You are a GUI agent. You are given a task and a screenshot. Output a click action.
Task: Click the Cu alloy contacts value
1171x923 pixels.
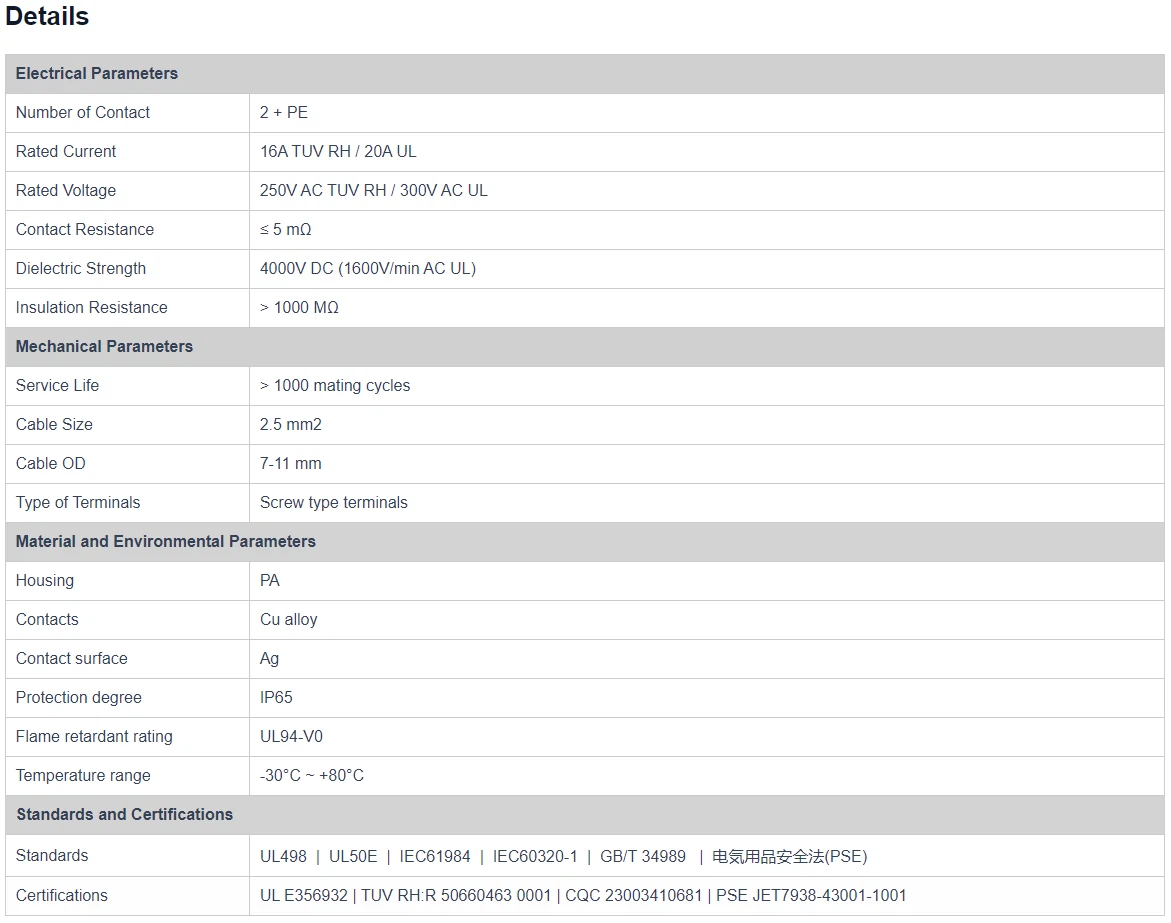(x=289, y=619)
